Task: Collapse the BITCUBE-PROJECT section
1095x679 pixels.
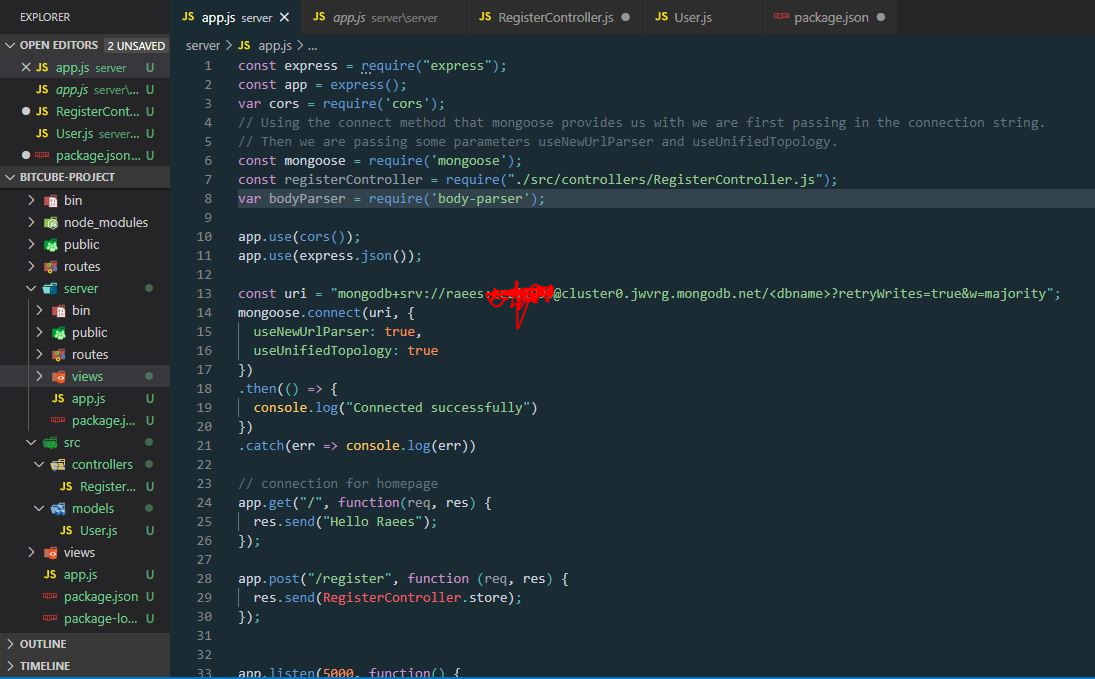Action: click(x=10, y=177)
